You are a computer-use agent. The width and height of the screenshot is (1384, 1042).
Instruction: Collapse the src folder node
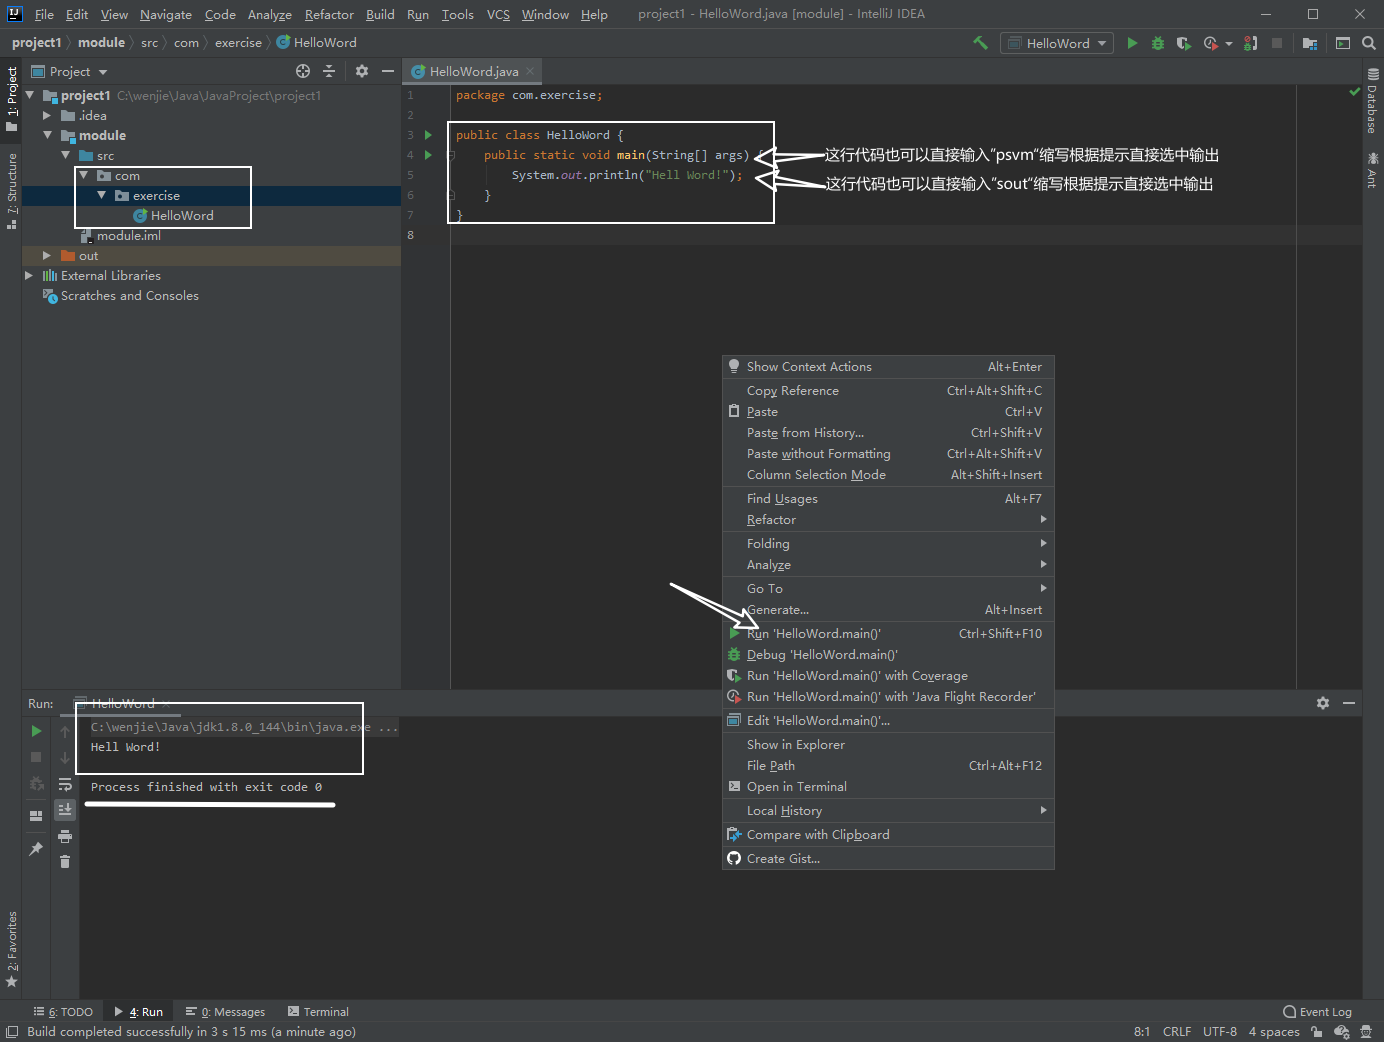66,155
